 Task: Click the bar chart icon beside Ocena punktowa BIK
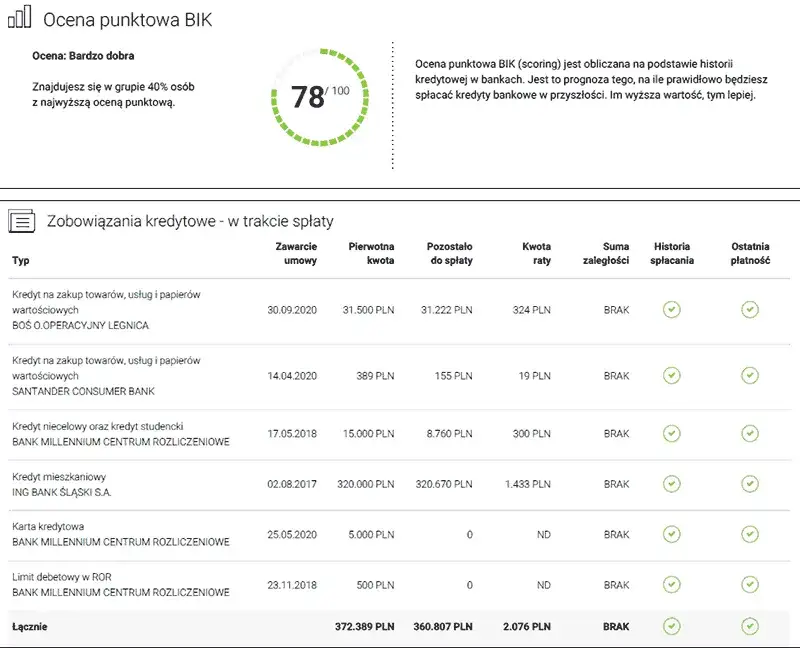[x=20, y=20]
